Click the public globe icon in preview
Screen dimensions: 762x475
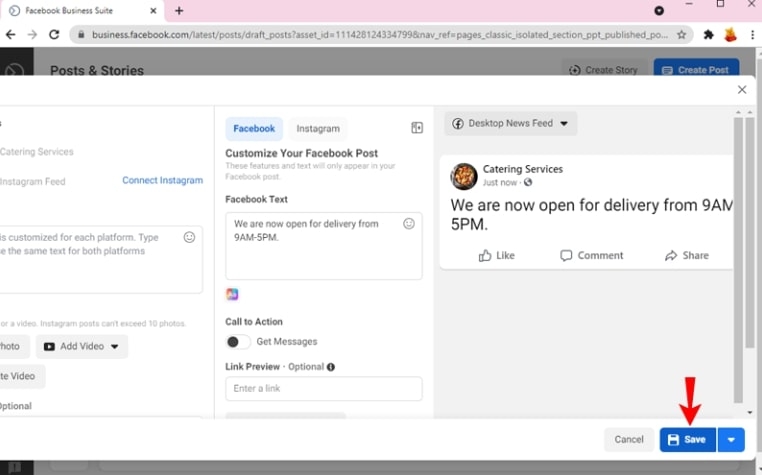tap(528, 182)
